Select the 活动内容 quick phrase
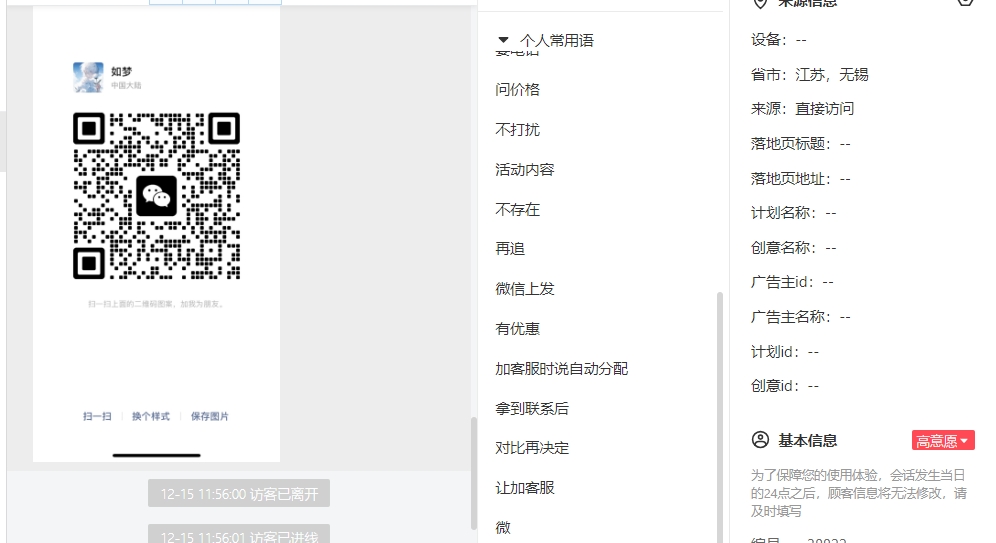Image resolution: width=996 pixels, height=543 pixels. [x=525, y=170]
